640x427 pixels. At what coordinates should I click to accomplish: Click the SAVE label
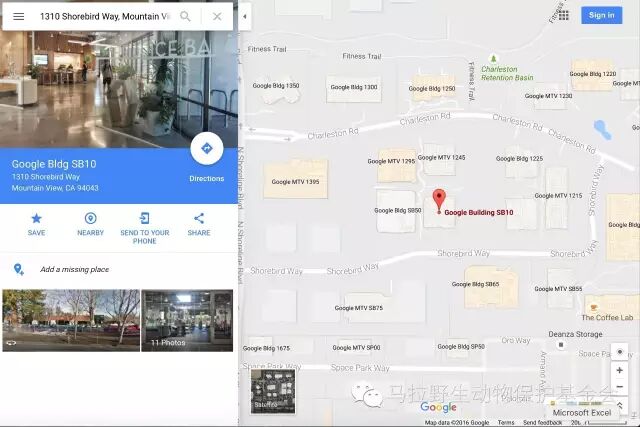pyautogui.click(x=36, y=233)
